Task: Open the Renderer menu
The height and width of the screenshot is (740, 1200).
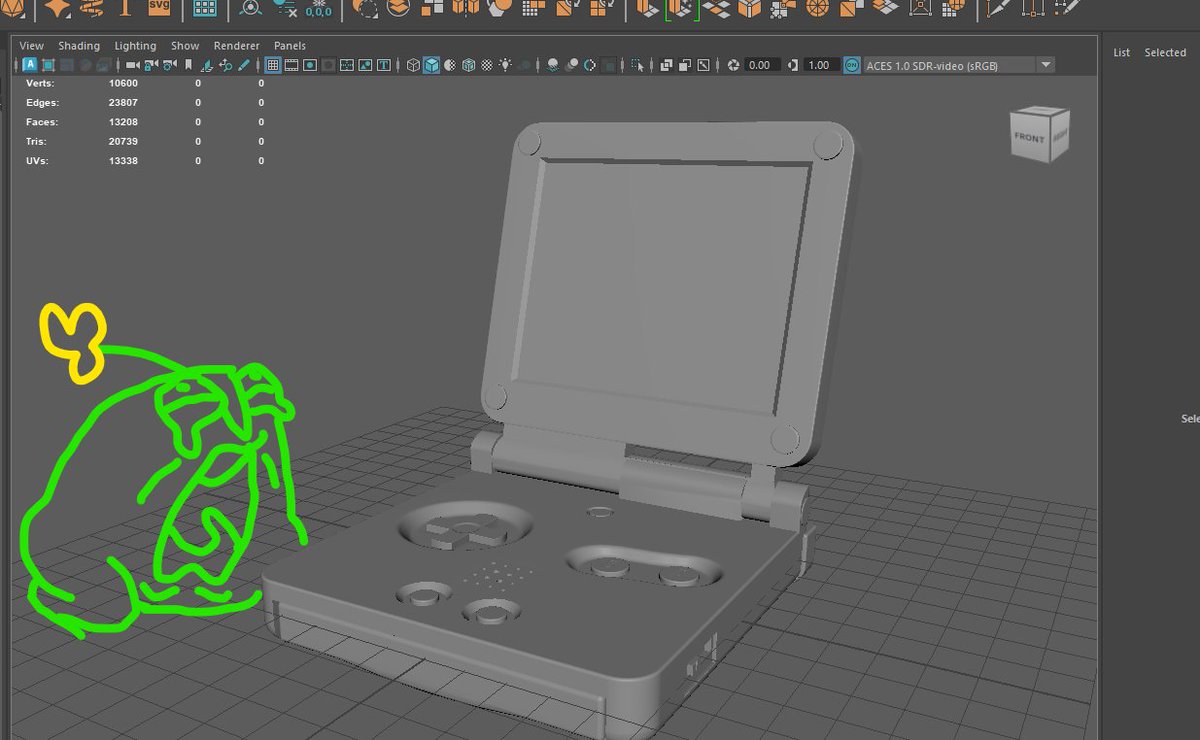Action: (237, 46)
